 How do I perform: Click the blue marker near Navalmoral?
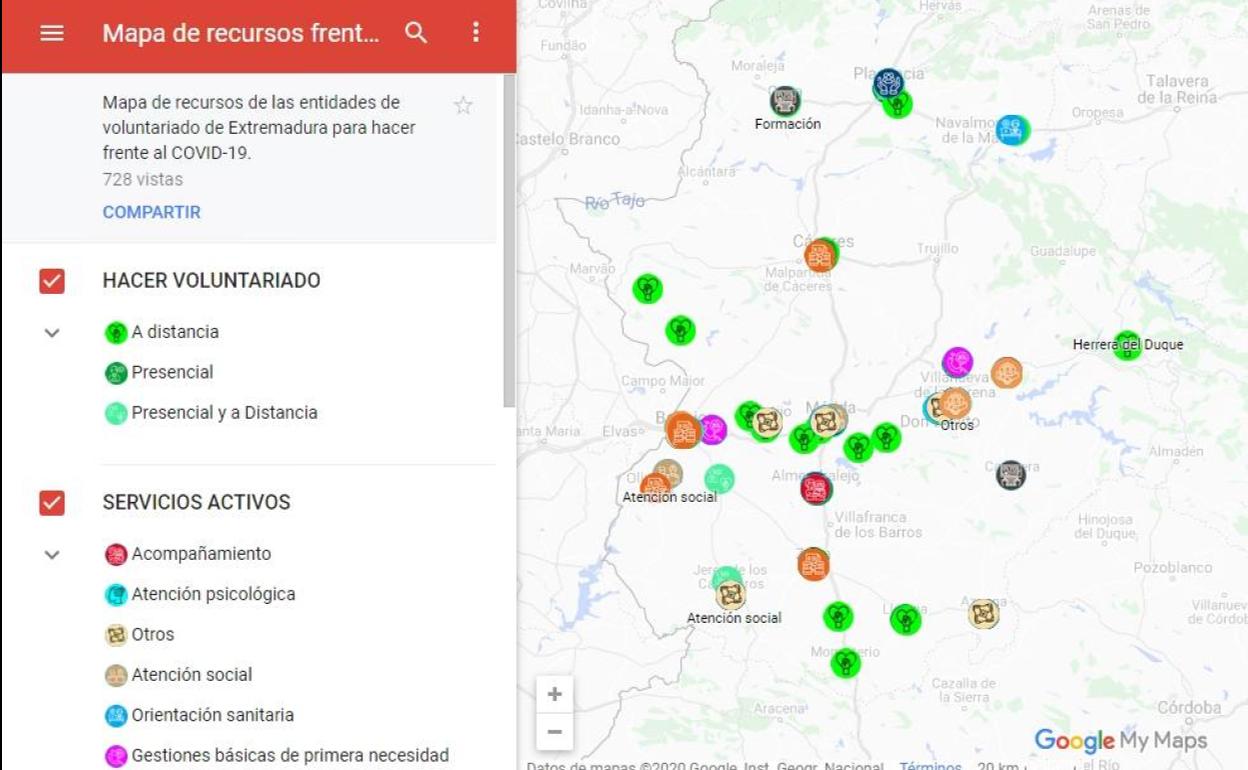click(x=1012, y=130)
